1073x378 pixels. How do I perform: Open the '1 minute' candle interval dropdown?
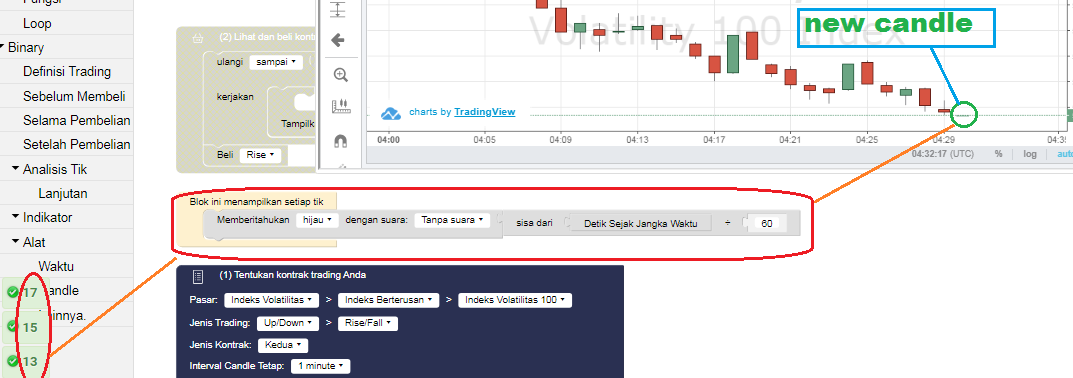pos(320,366)
